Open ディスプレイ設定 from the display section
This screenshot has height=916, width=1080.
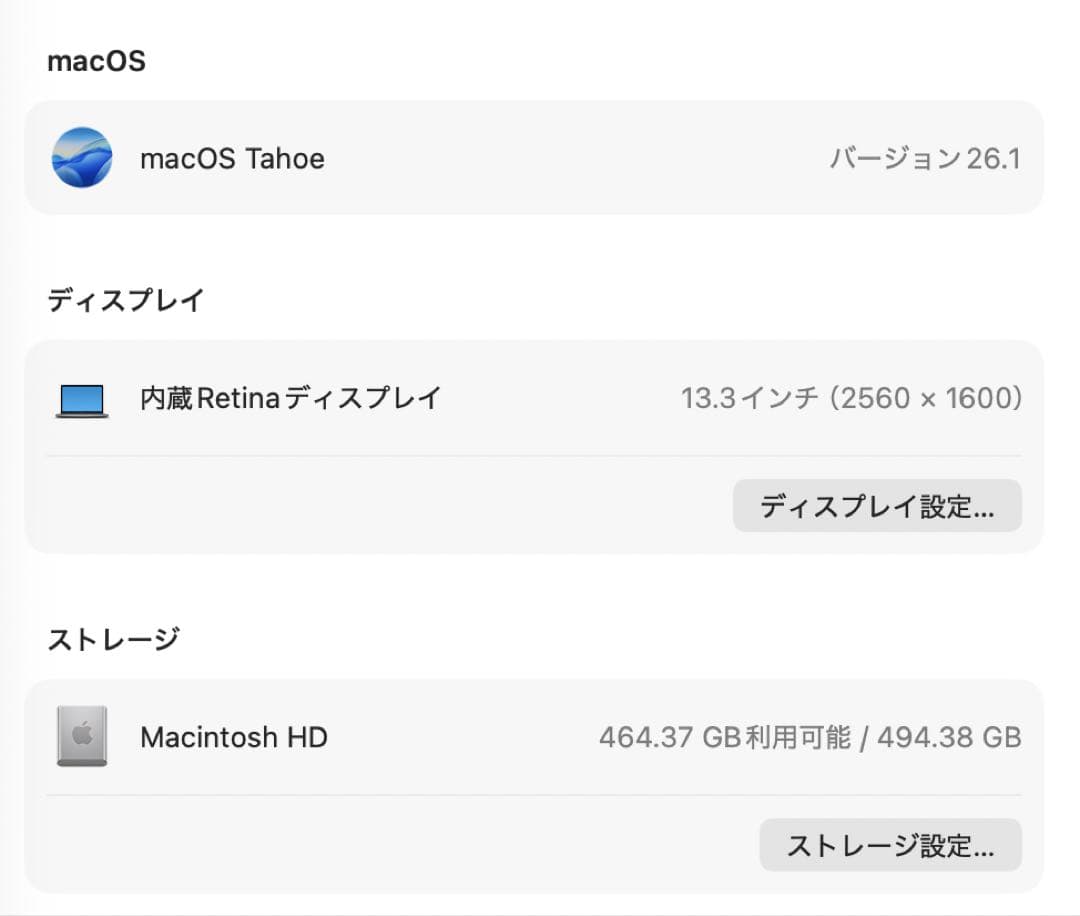877,506
